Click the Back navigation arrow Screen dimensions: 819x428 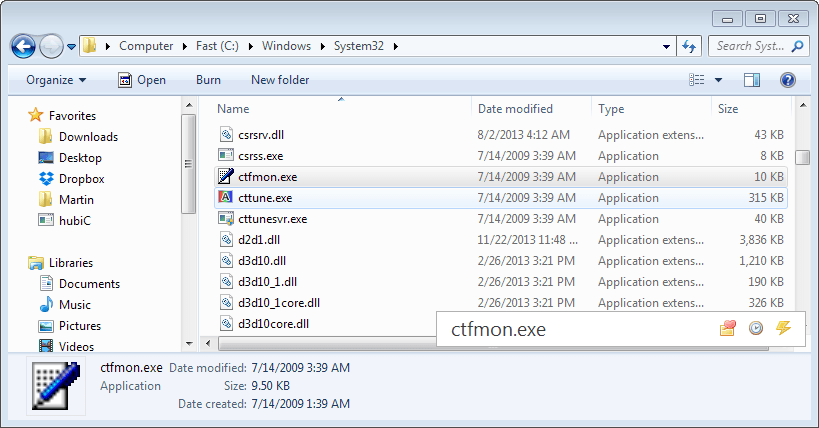pos(24,46)
